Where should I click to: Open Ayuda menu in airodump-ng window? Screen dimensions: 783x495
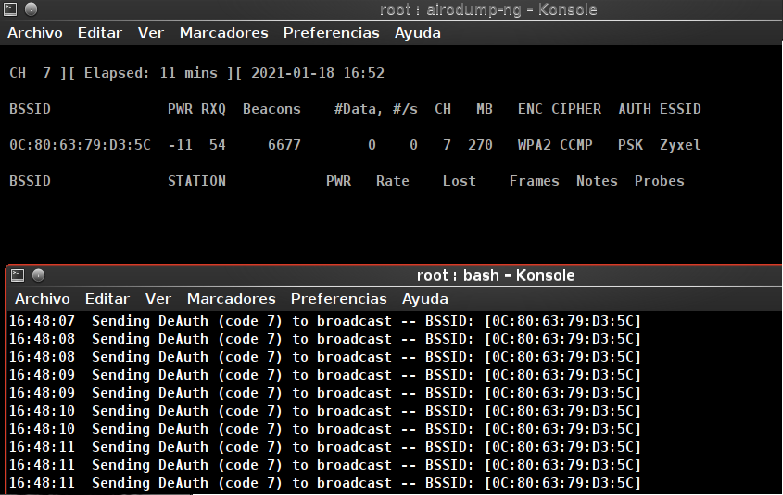point(418,33)
